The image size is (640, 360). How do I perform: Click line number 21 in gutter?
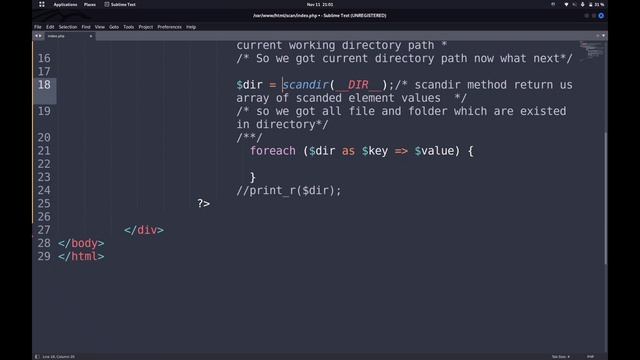coord(44,151)
